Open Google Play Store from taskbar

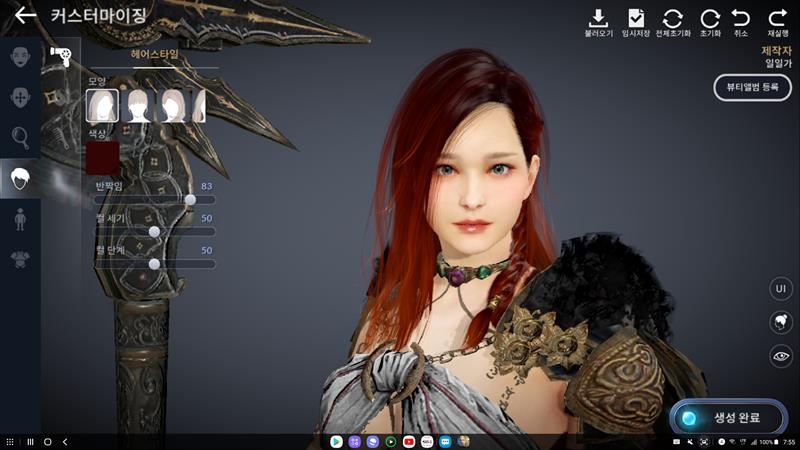click(336, 442)
